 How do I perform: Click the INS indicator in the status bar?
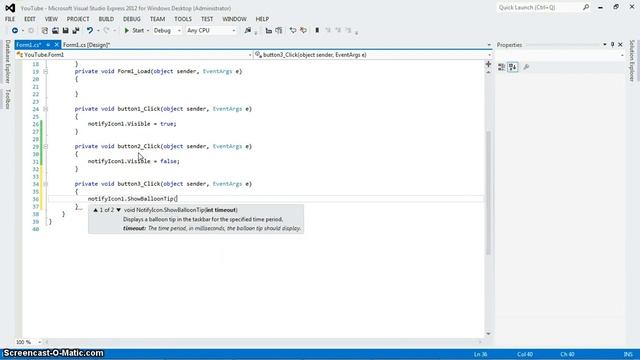click(x=628, y=354)
